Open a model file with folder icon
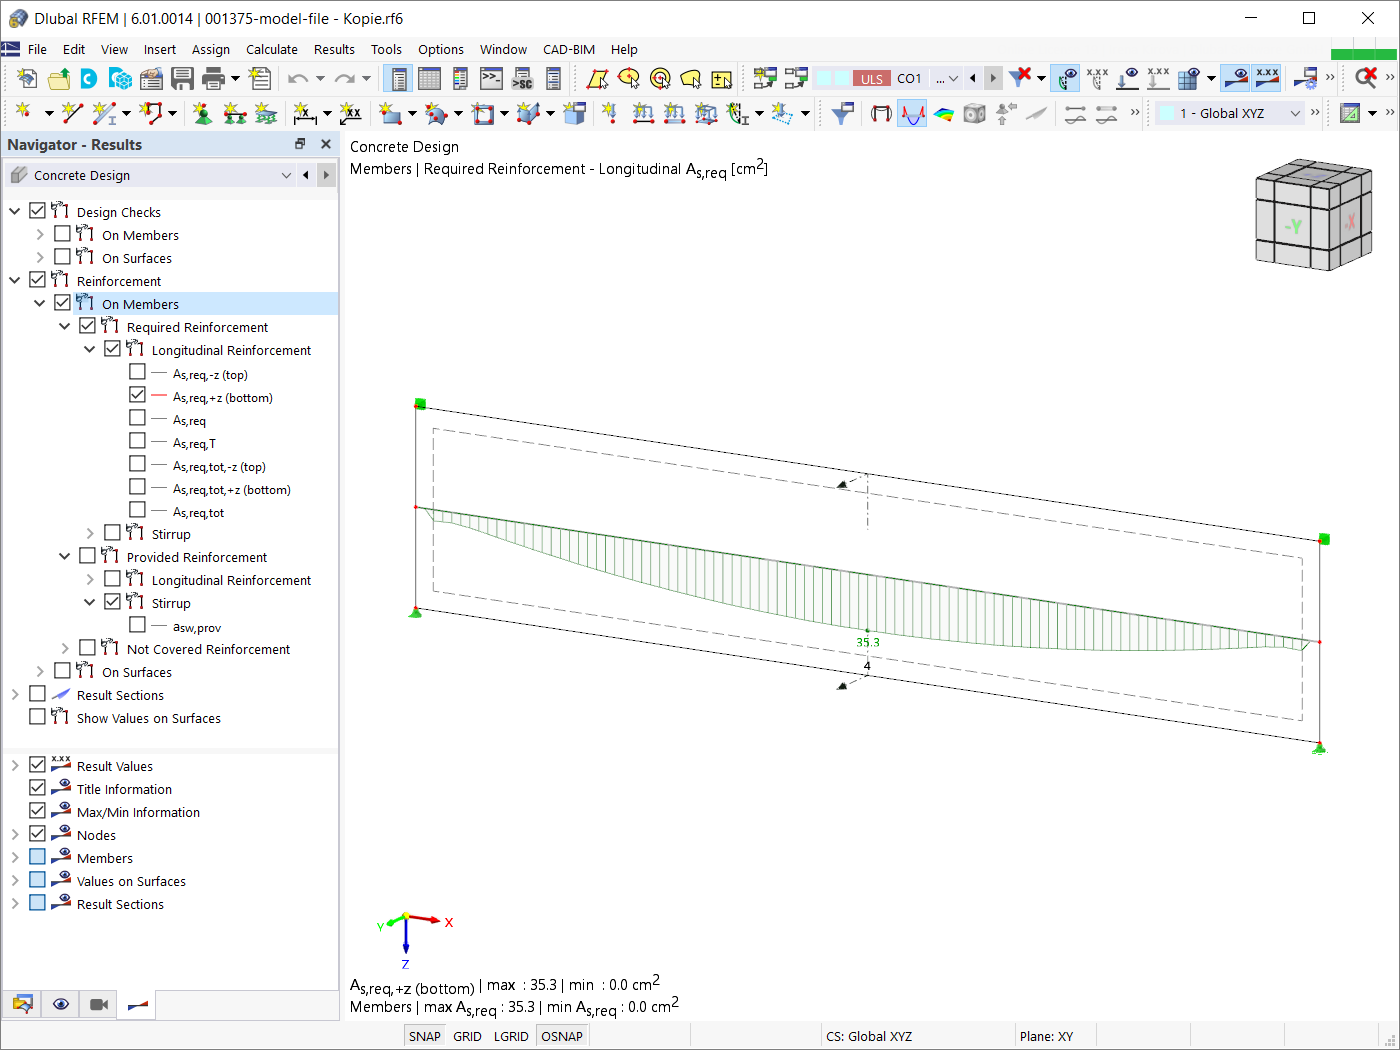This screenshot has height=1050, width=1400. [x=59, y=78]
